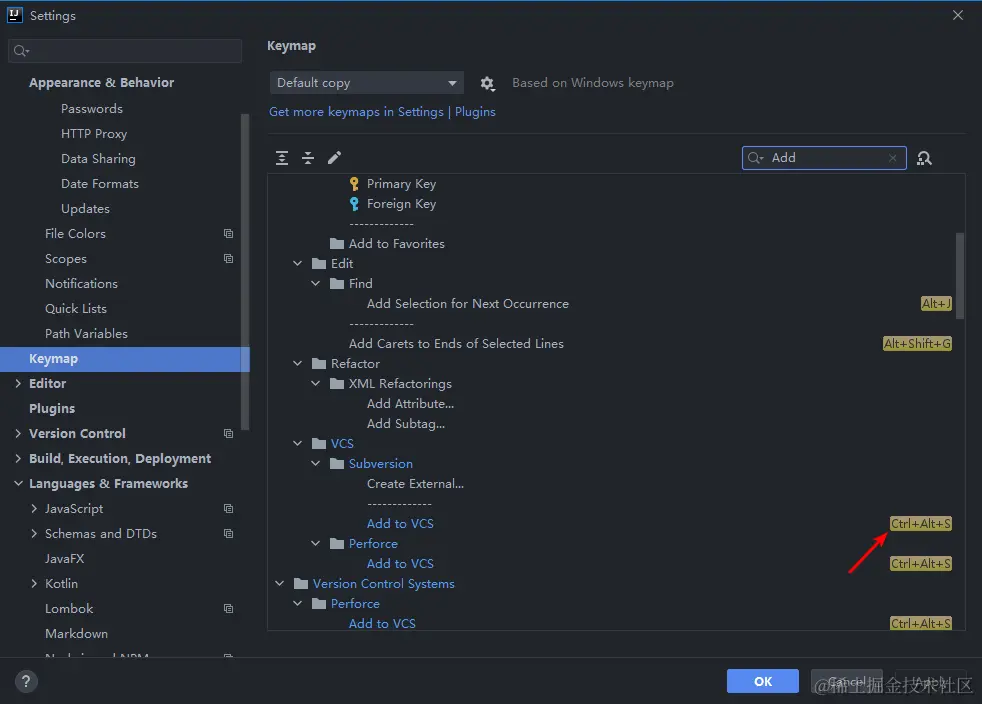The width and height of the screenshot is (982, 704).
Task: Expand the Editor settings section
Action: pos(18,383)
